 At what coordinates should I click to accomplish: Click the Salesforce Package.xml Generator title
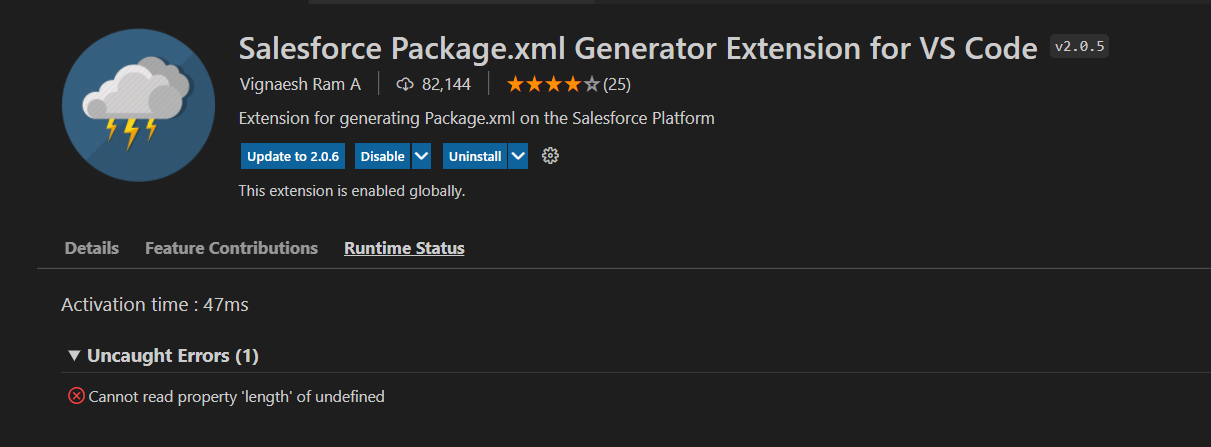point(637,48)
